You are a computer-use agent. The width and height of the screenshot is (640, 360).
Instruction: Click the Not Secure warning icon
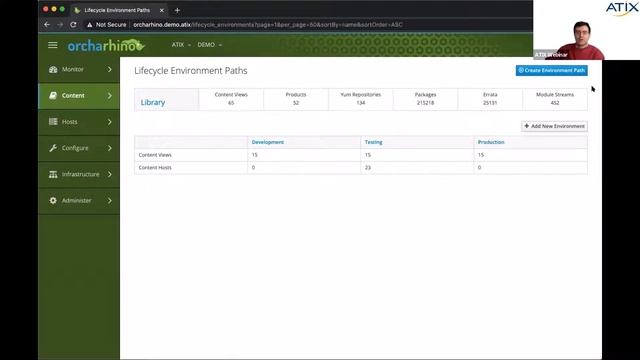tap(89, 24)
